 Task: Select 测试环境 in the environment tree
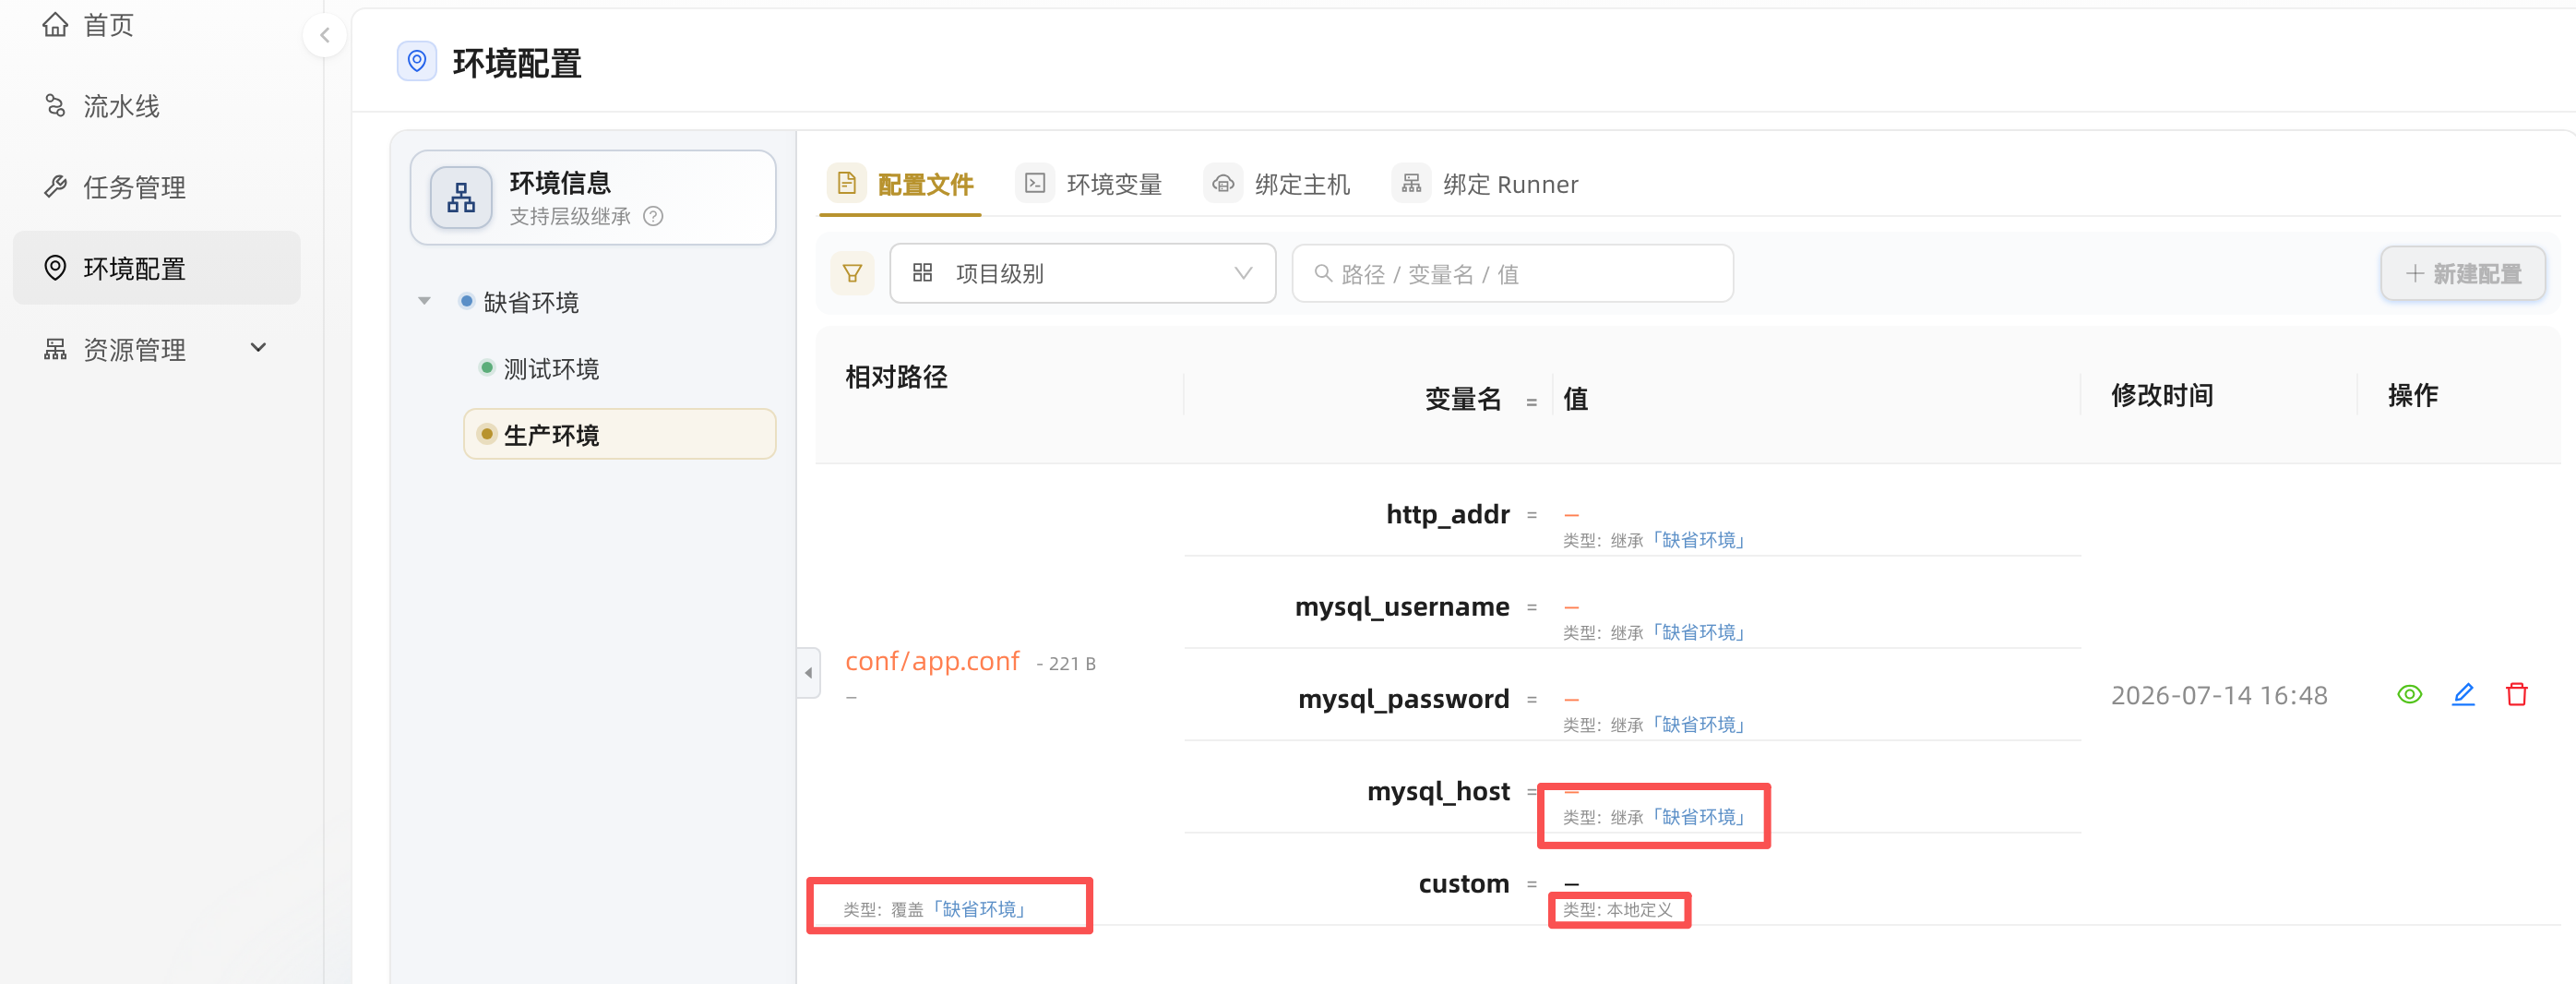point(551,368)
